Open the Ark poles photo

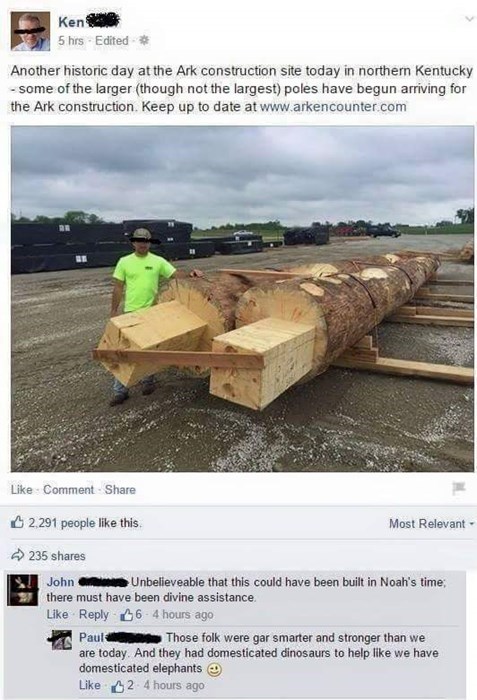243,299
